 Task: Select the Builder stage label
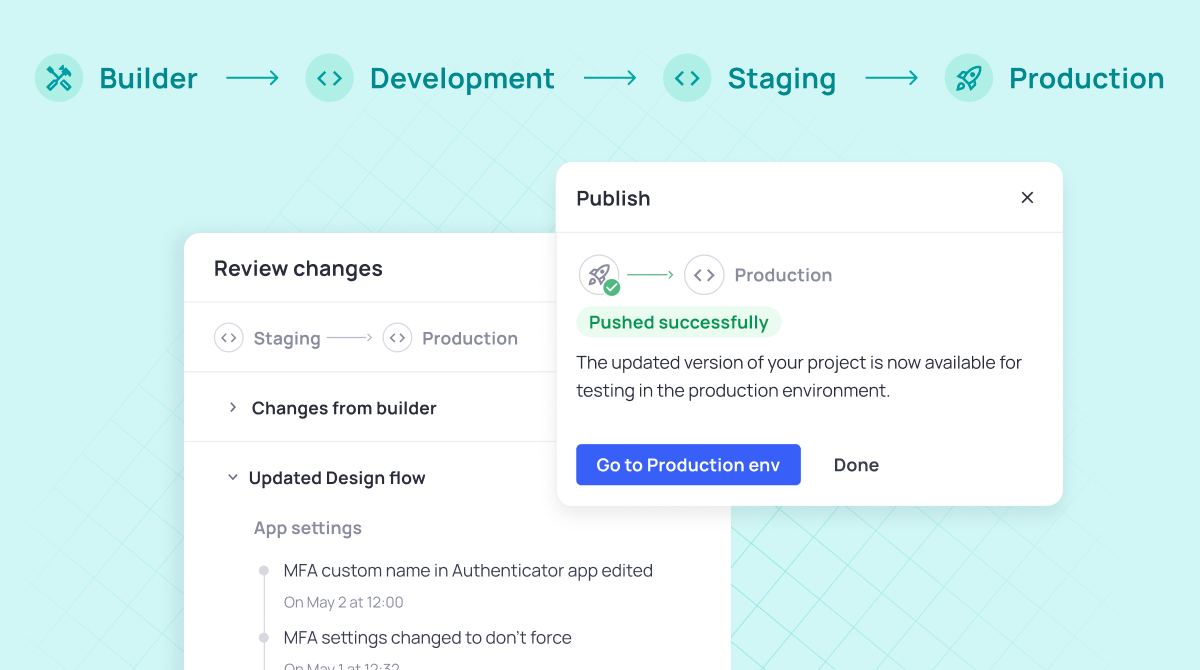(148, 78)
